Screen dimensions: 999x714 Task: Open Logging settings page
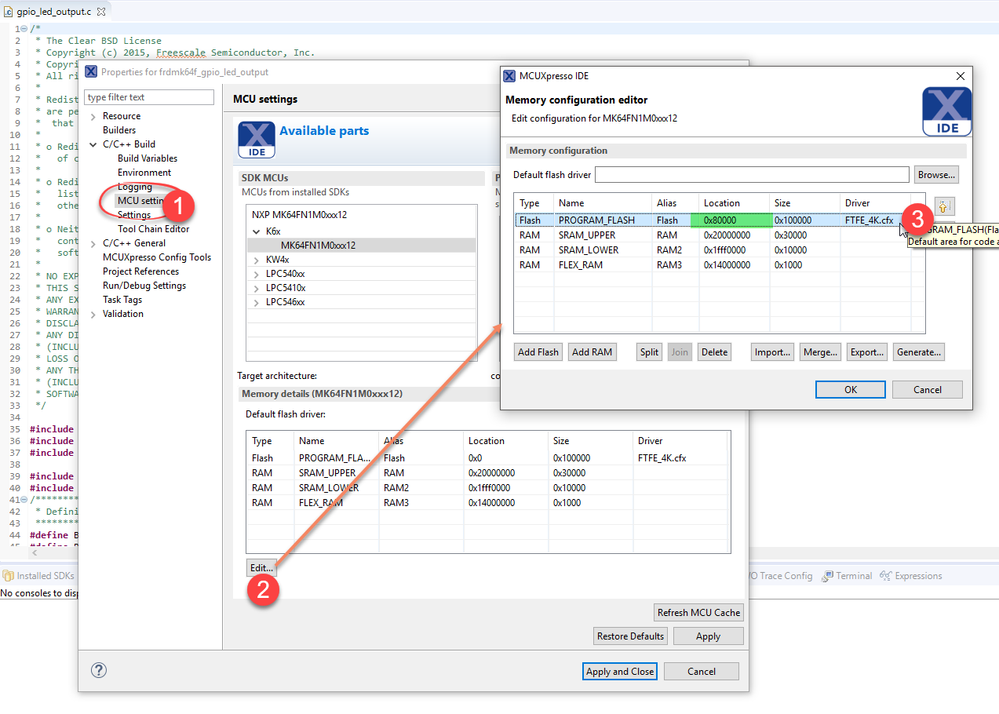tap(134, 187)
